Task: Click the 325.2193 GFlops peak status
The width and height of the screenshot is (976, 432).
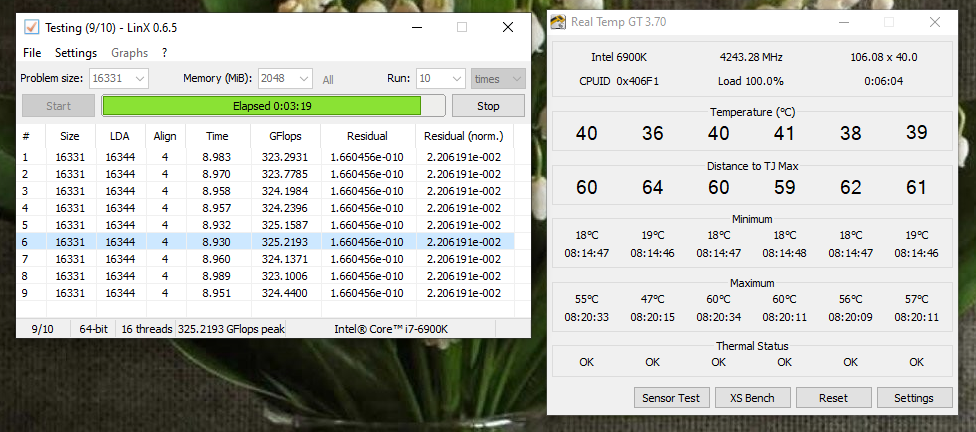Action: tap(231, 329)
